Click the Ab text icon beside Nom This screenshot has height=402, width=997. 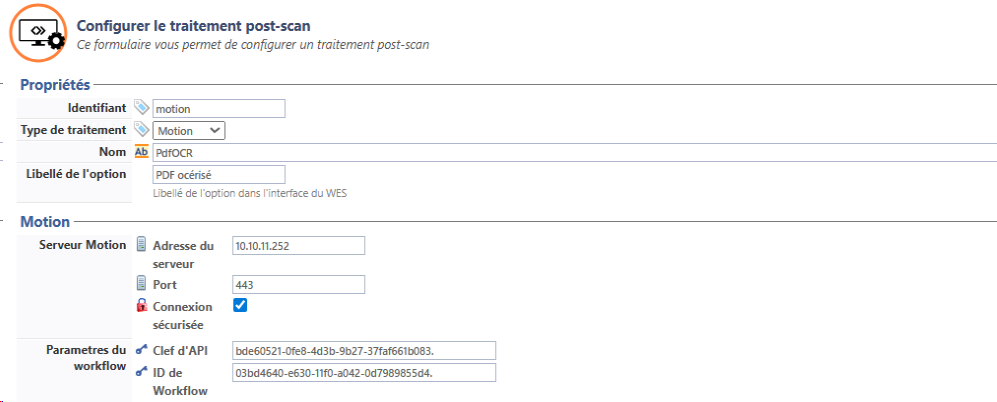(141, 152)
